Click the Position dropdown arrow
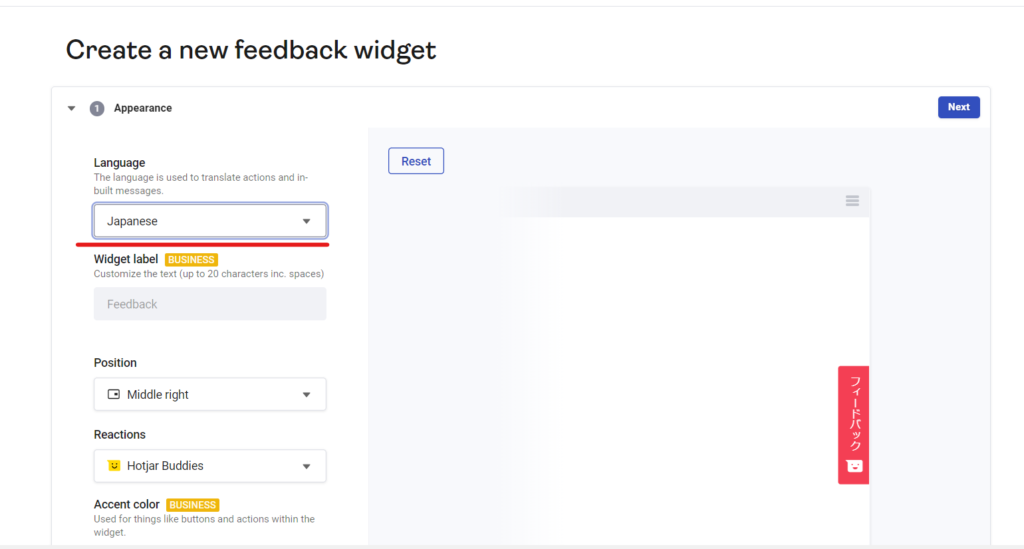The image size is (1024, 549). click(x=307, y=394)
